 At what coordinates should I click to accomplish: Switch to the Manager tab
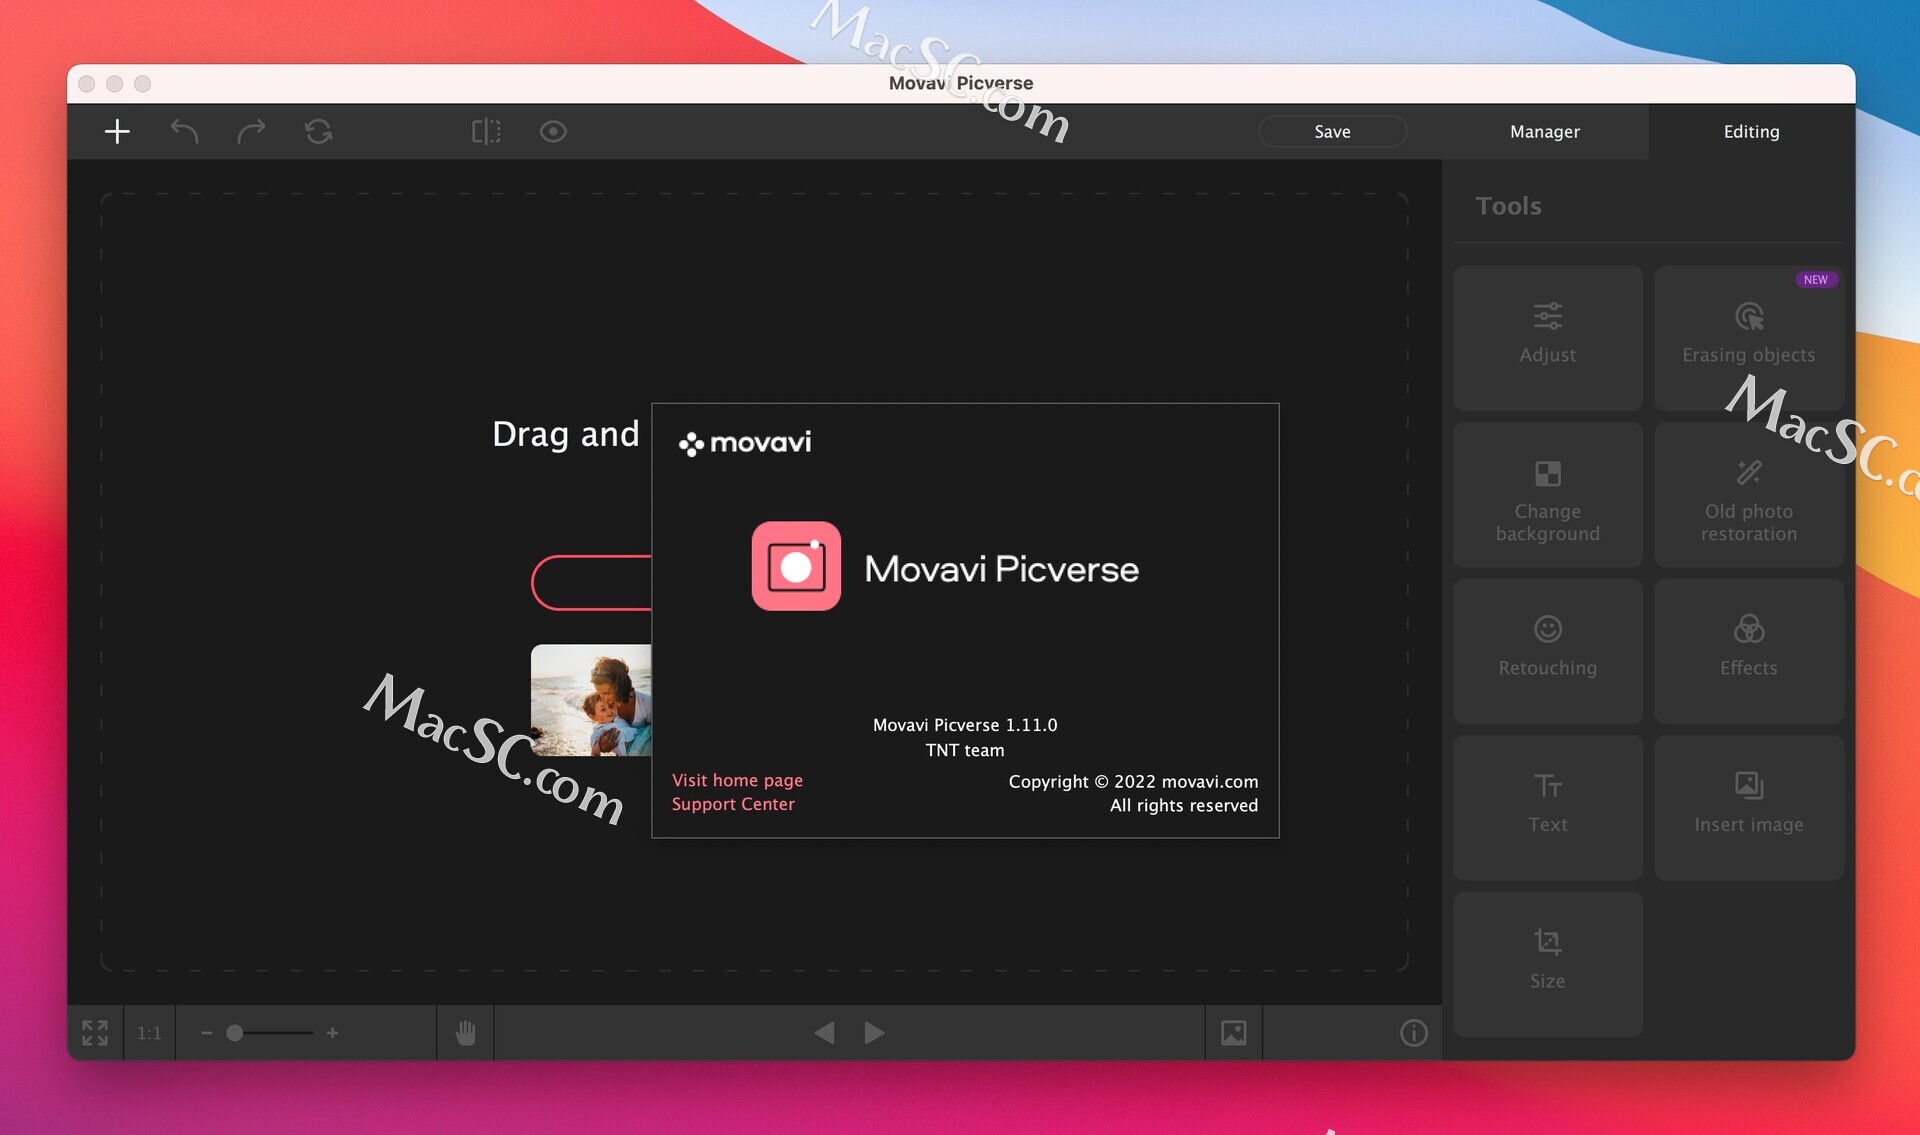tap(1546, 131)
